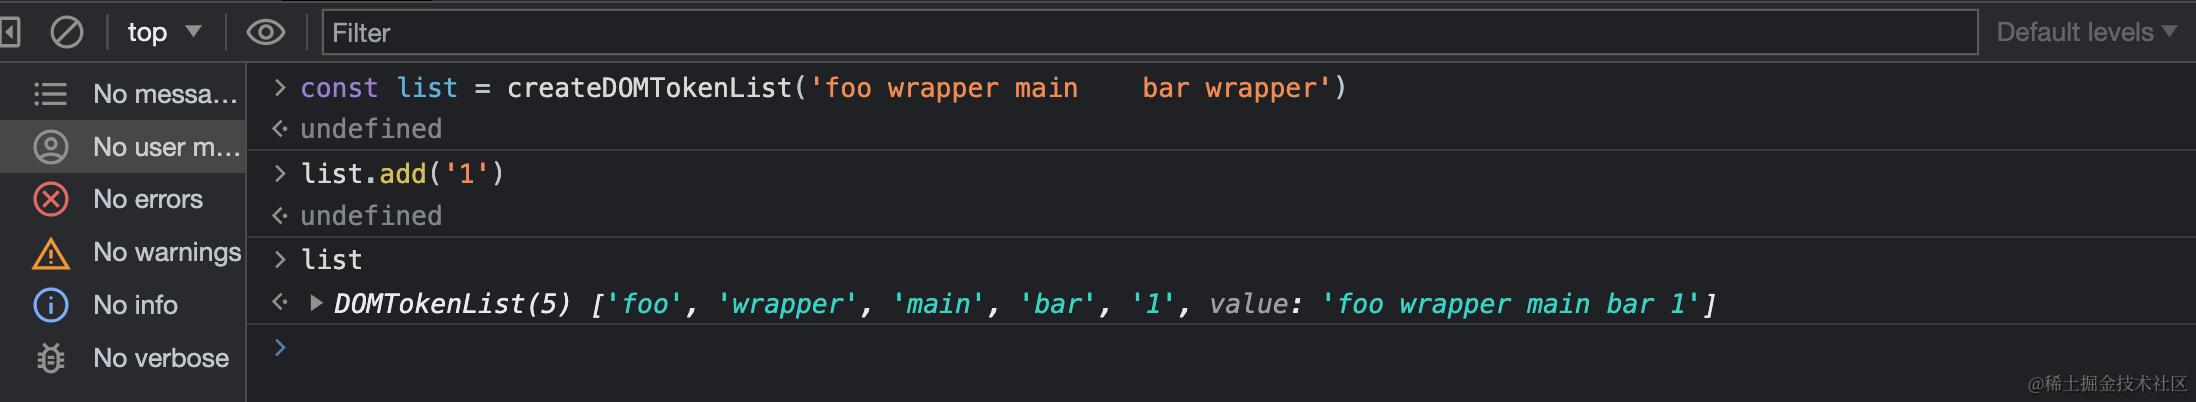Click the blue info circle icon

pos(51,305)
